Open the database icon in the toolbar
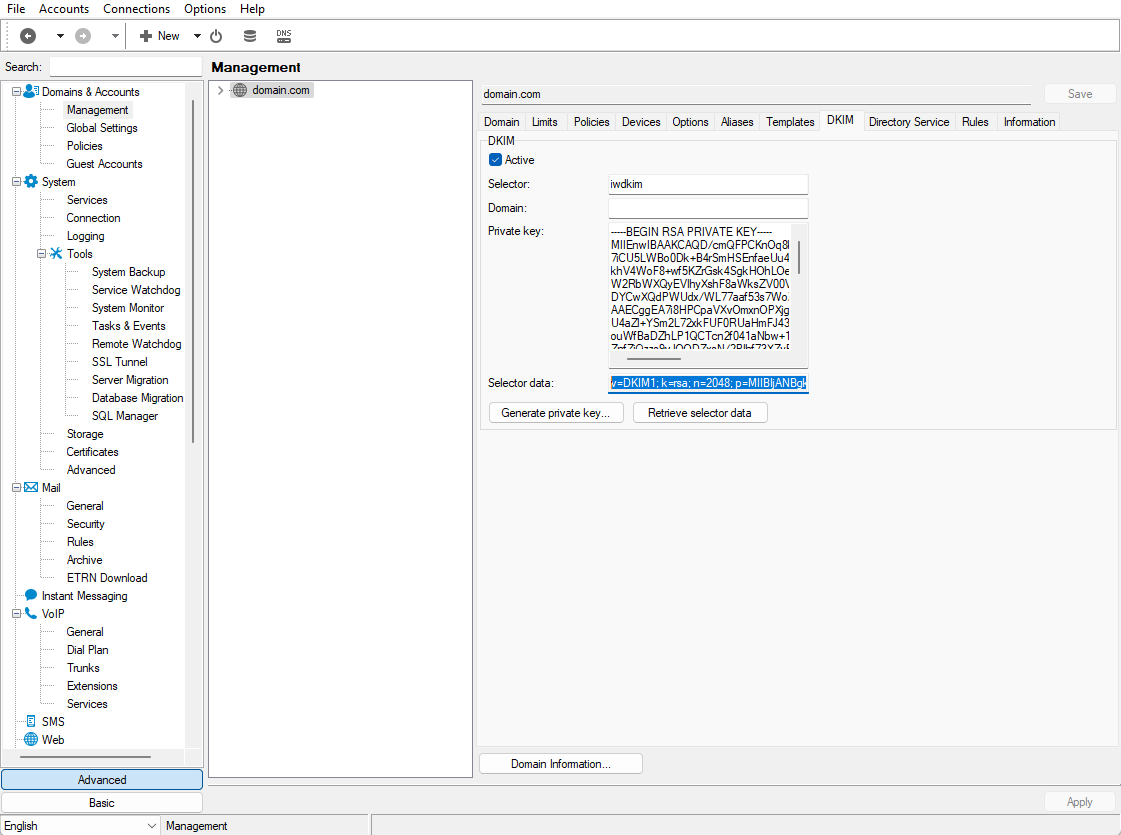 click(250, 36)
